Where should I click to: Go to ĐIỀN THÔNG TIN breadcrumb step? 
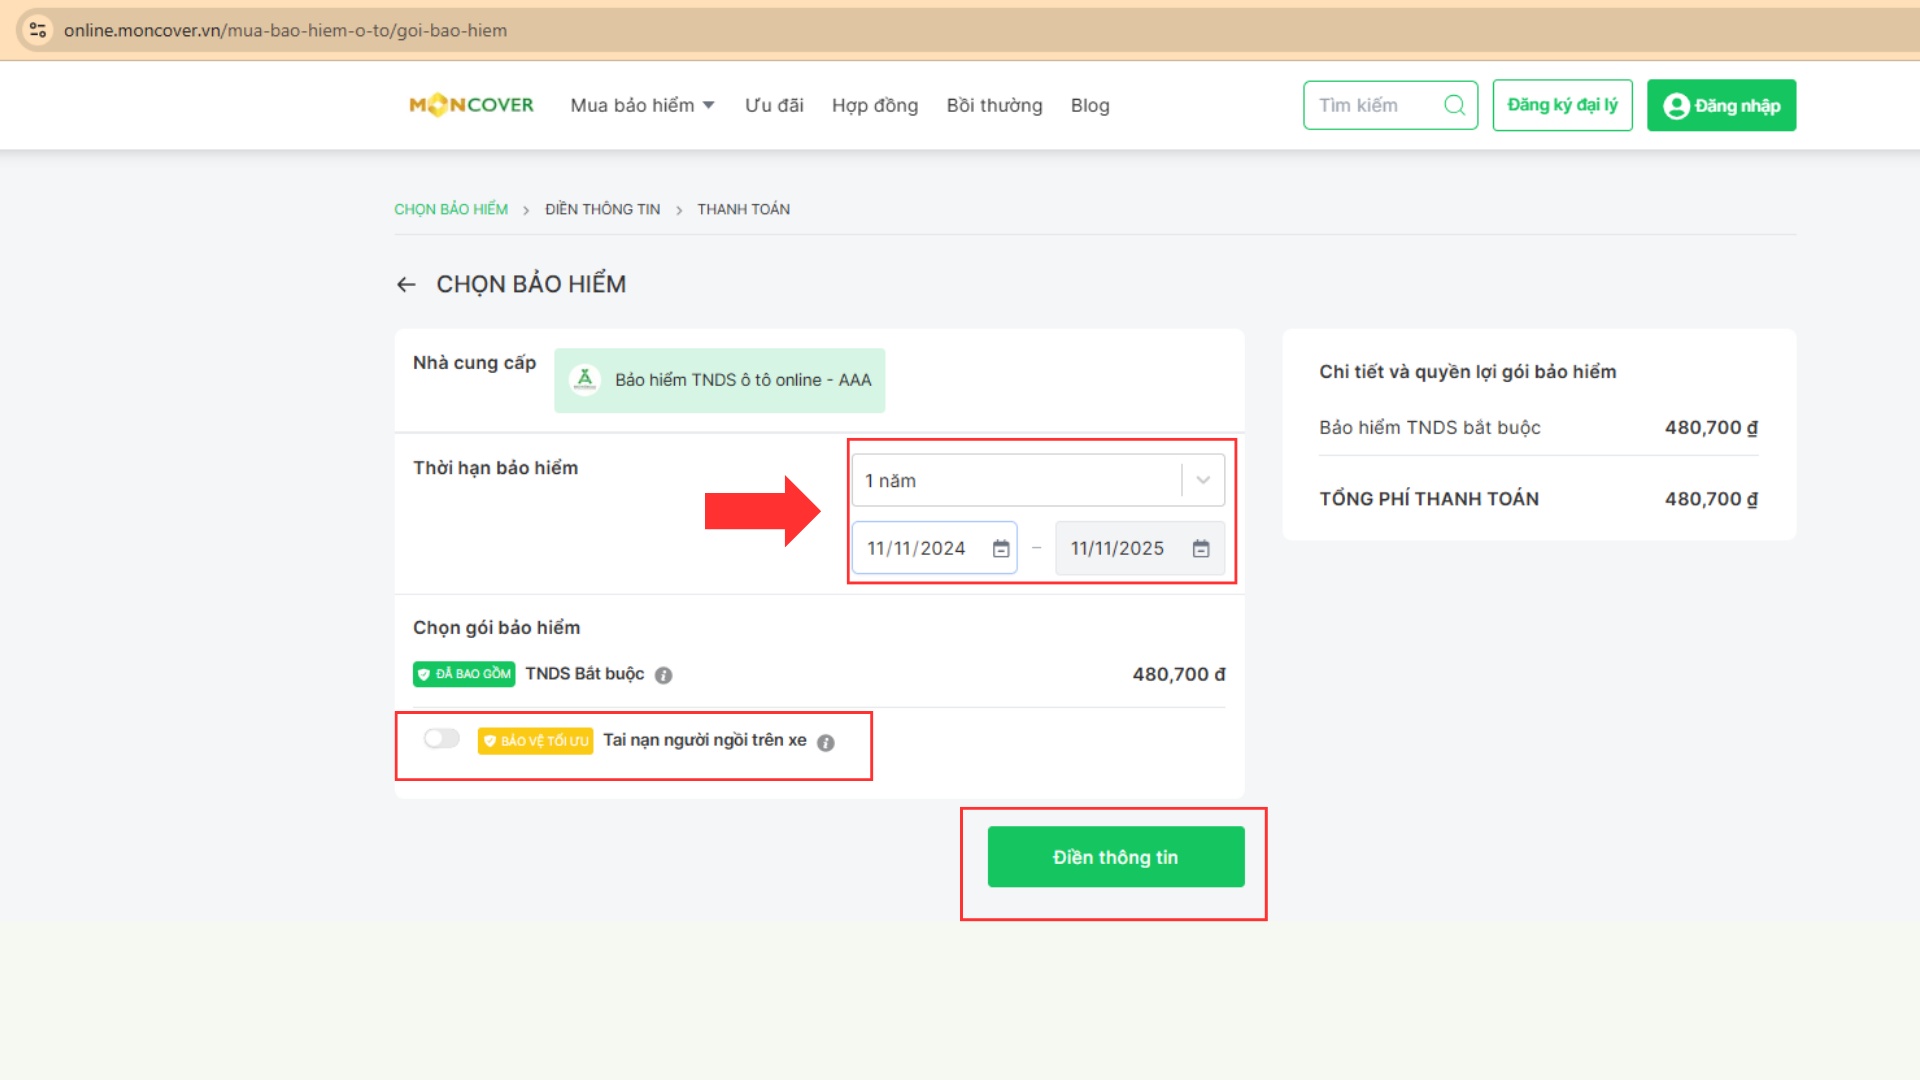(x=602, y=209)
